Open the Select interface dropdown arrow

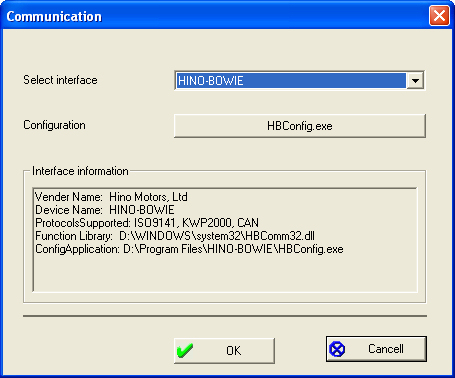(x=415, y=80)
